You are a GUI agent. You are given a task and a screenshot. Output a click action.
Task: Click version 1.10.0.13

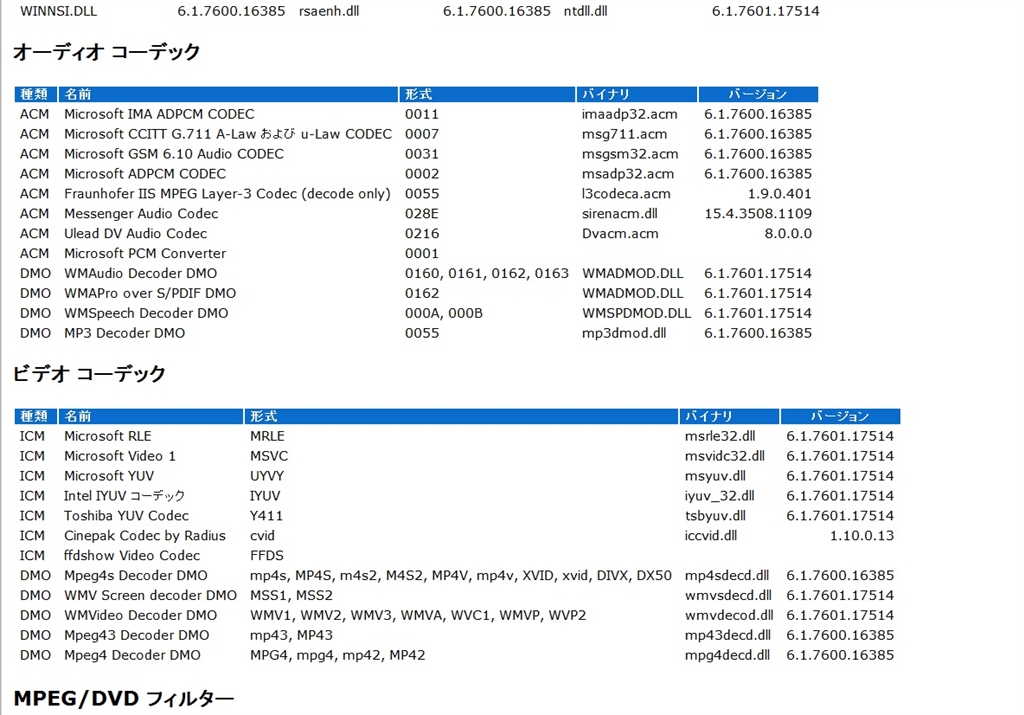(x=861, y=535)
